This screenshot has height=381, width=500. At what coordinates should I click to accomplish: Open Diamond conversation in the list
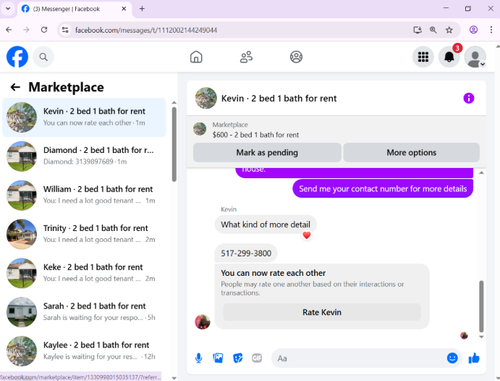pos(84,156)
